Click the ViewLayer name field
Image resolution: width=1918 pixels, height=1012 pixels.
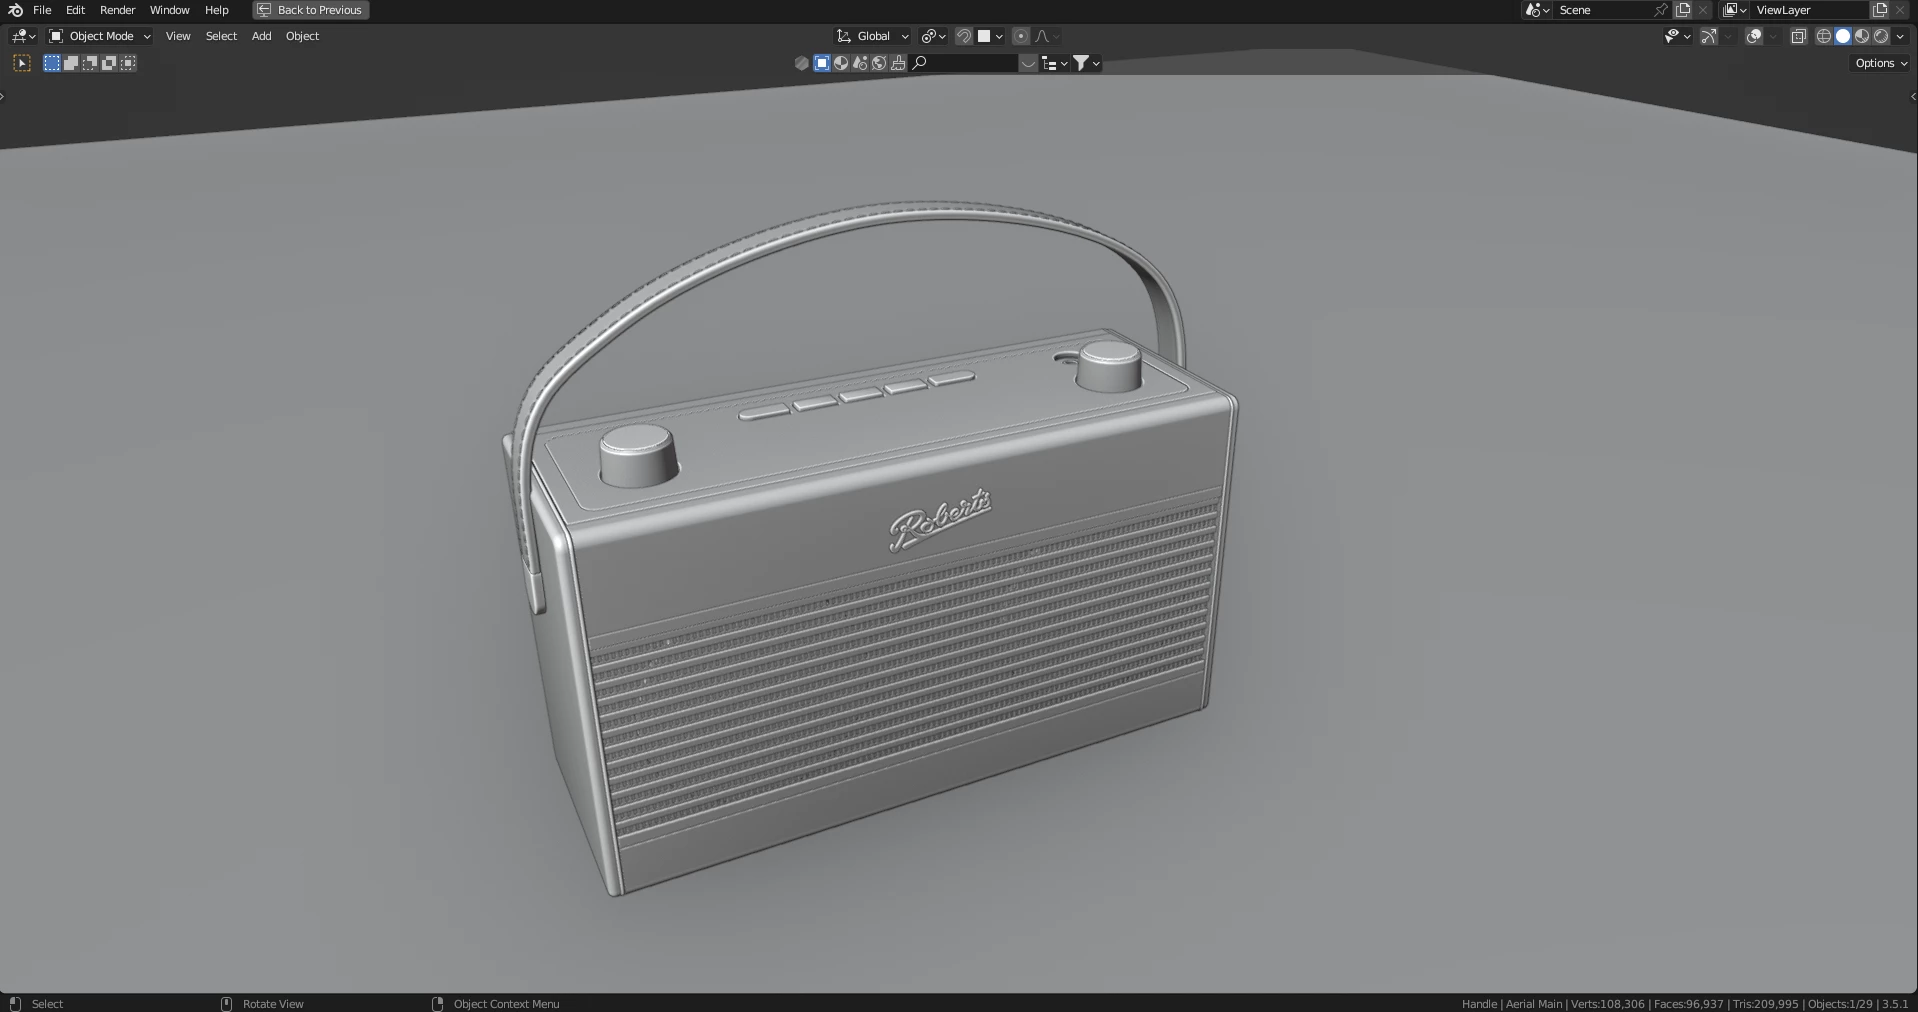point(1809,10)
